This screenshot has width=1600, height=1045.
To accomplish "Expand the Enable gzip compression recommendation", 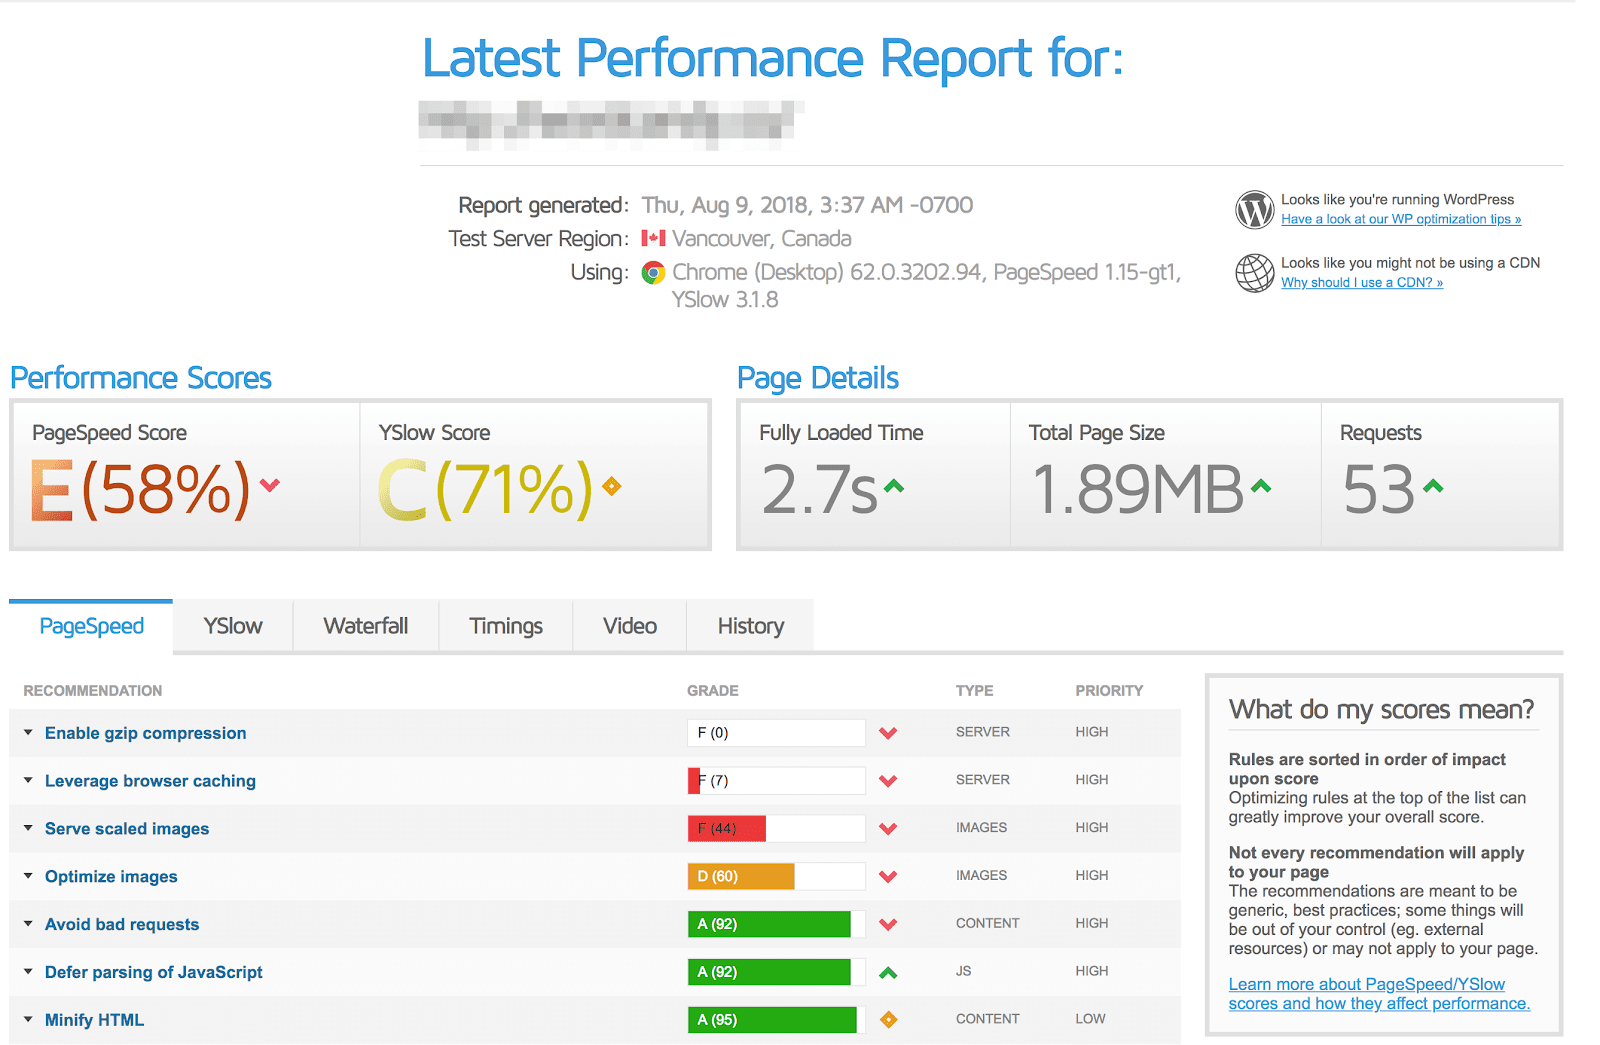I will pyautogui.click(x=145, y=733).
